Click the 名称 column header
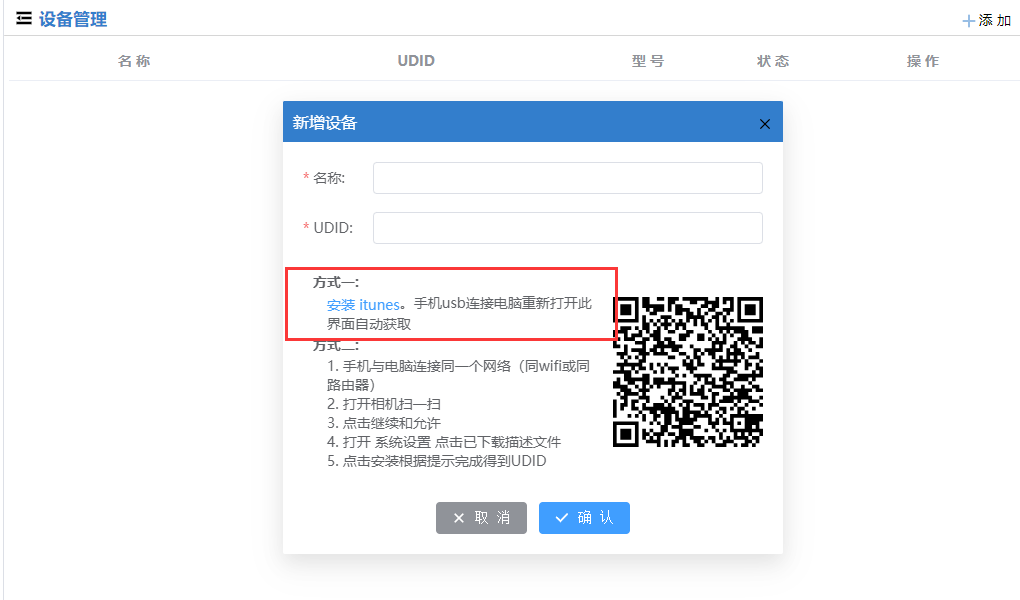This screenshot has width=1020, height=600. (133, 60)
